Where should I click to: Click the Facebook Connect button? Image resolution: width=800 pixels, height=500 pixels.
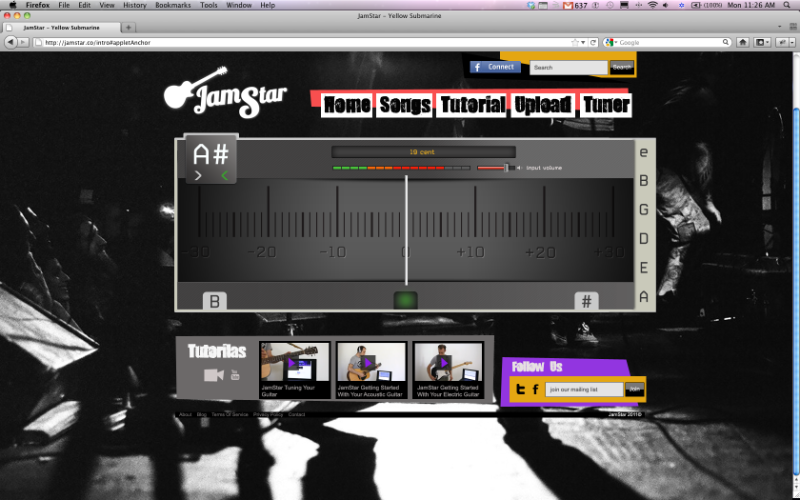[495, 67]
